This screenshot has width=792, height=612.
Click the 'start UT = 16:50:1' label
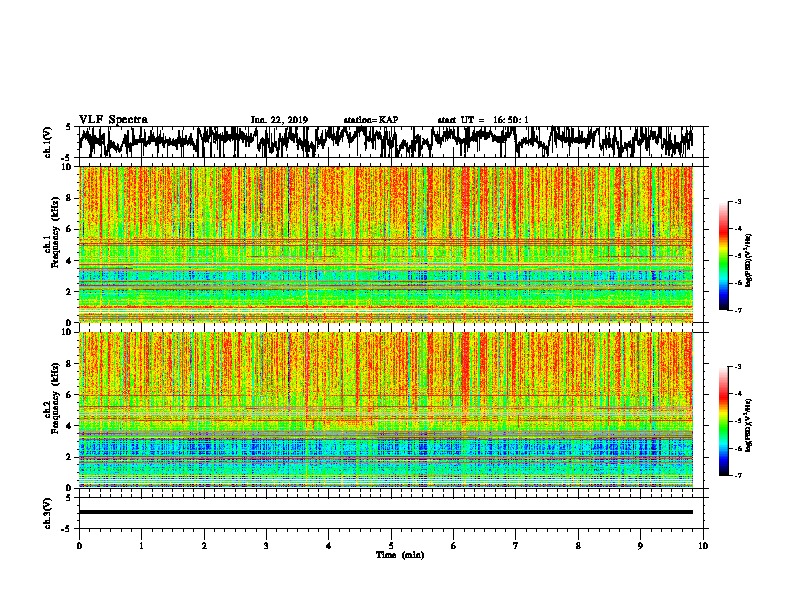483,120
